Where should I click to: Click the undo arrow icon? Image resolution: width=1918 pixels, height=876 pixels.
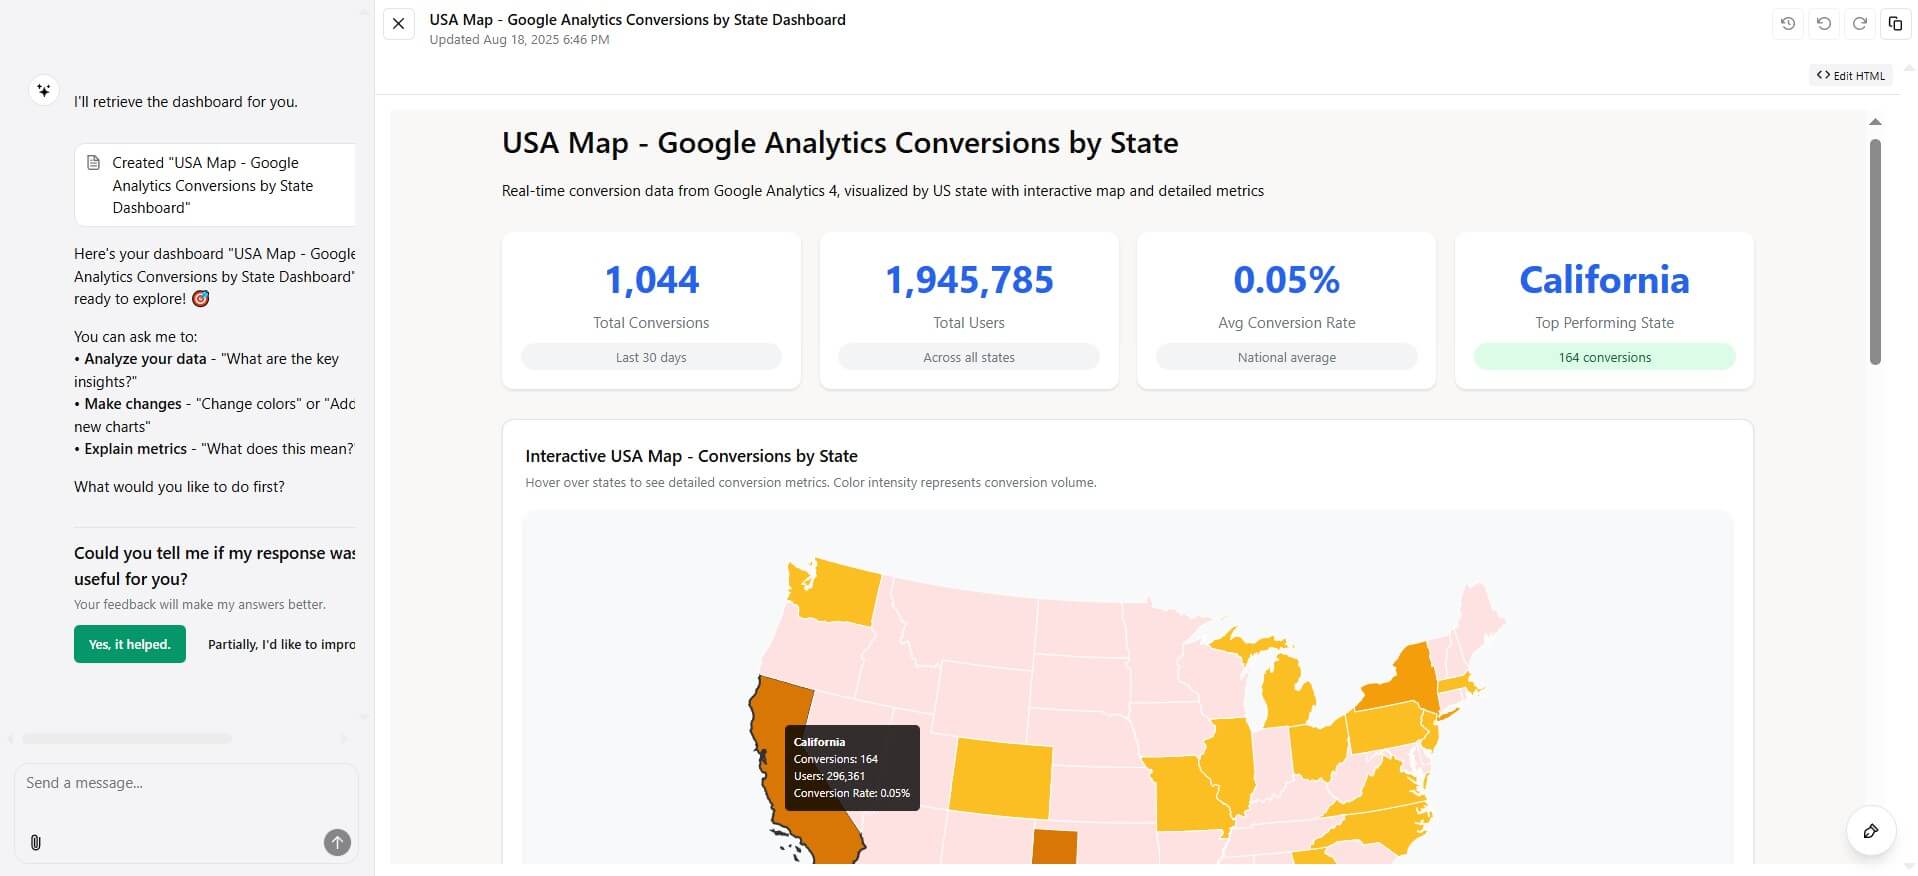click(1824, 24)
